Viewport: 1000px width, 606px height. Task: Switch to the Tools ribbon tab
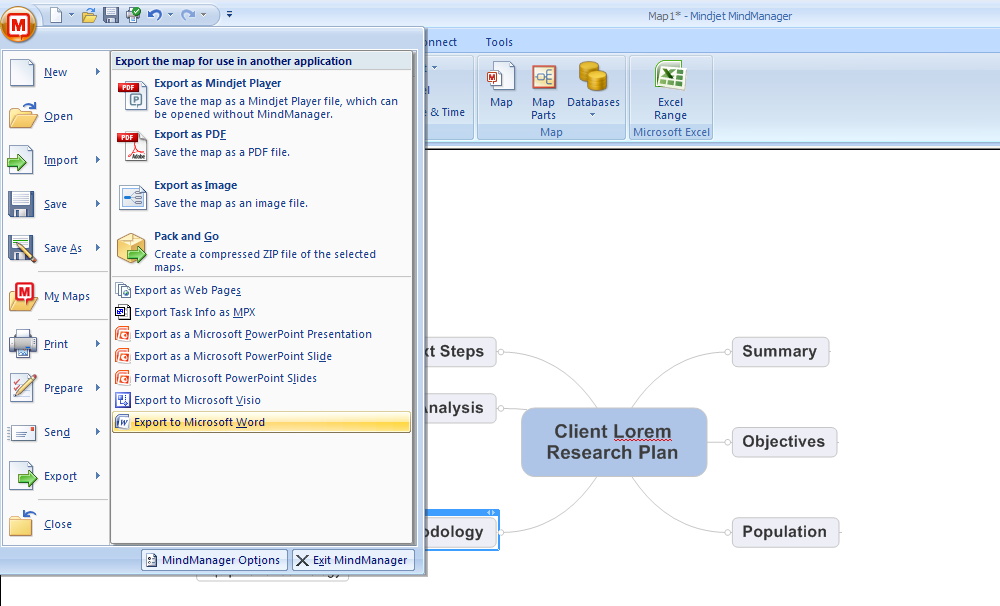(x=499, y=42)
